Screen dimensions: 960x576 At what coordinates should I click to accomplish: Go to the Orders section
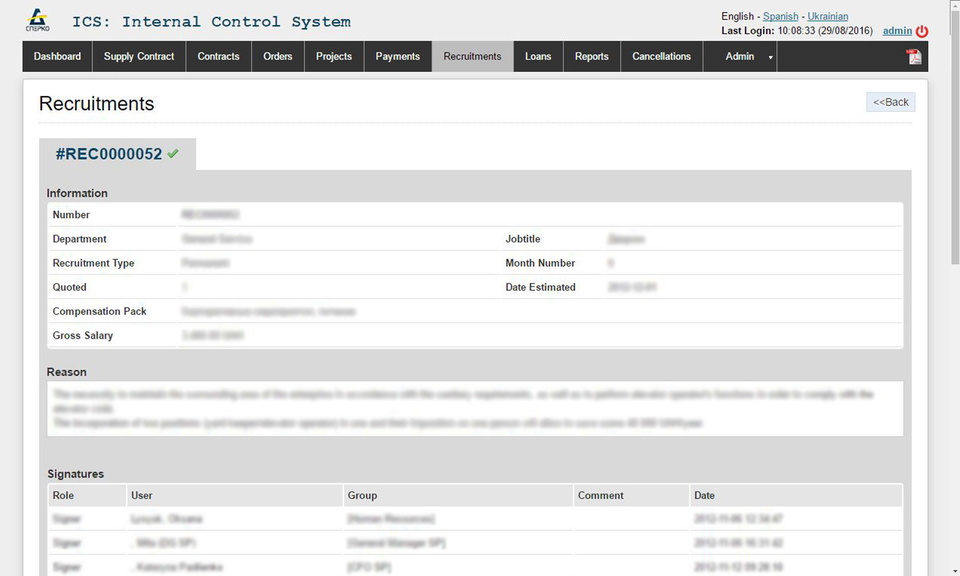278,57
